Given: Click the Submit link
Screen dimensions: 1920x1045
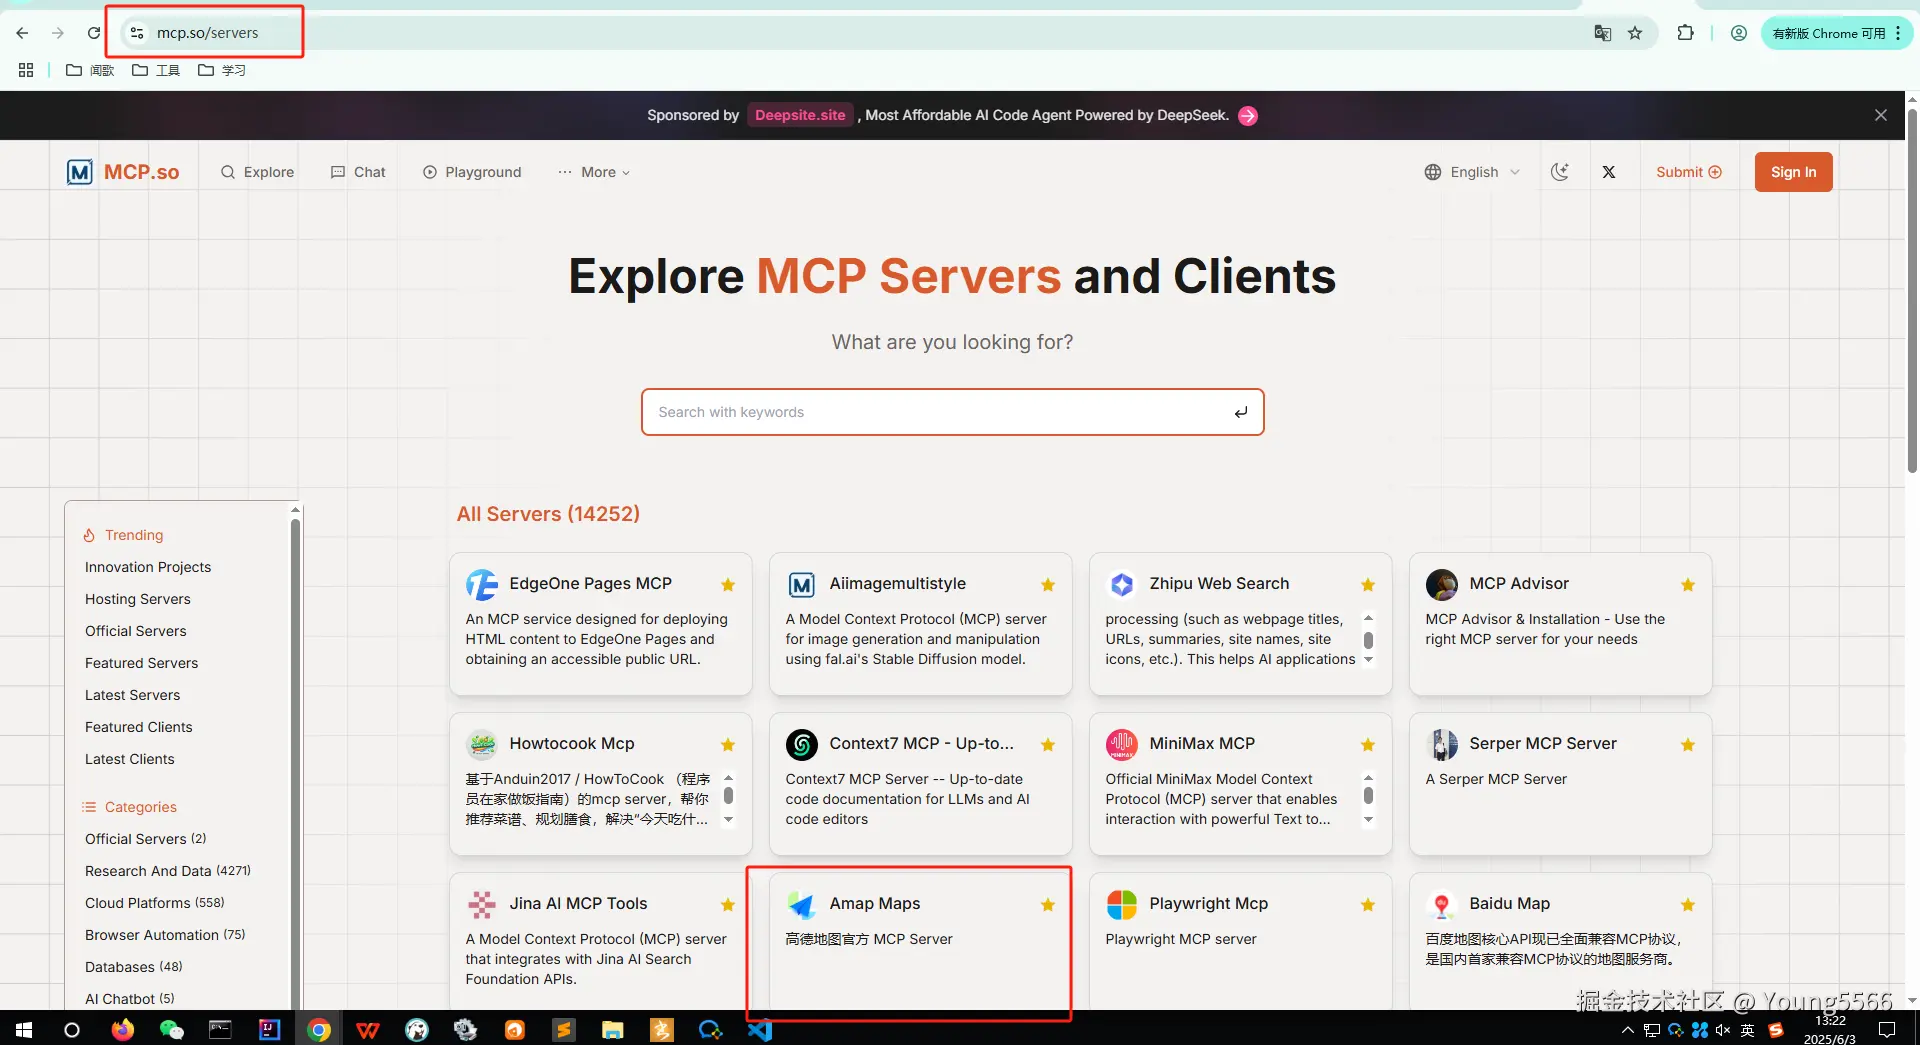Looking at the screenshot, I should [x=1689, y=172].
